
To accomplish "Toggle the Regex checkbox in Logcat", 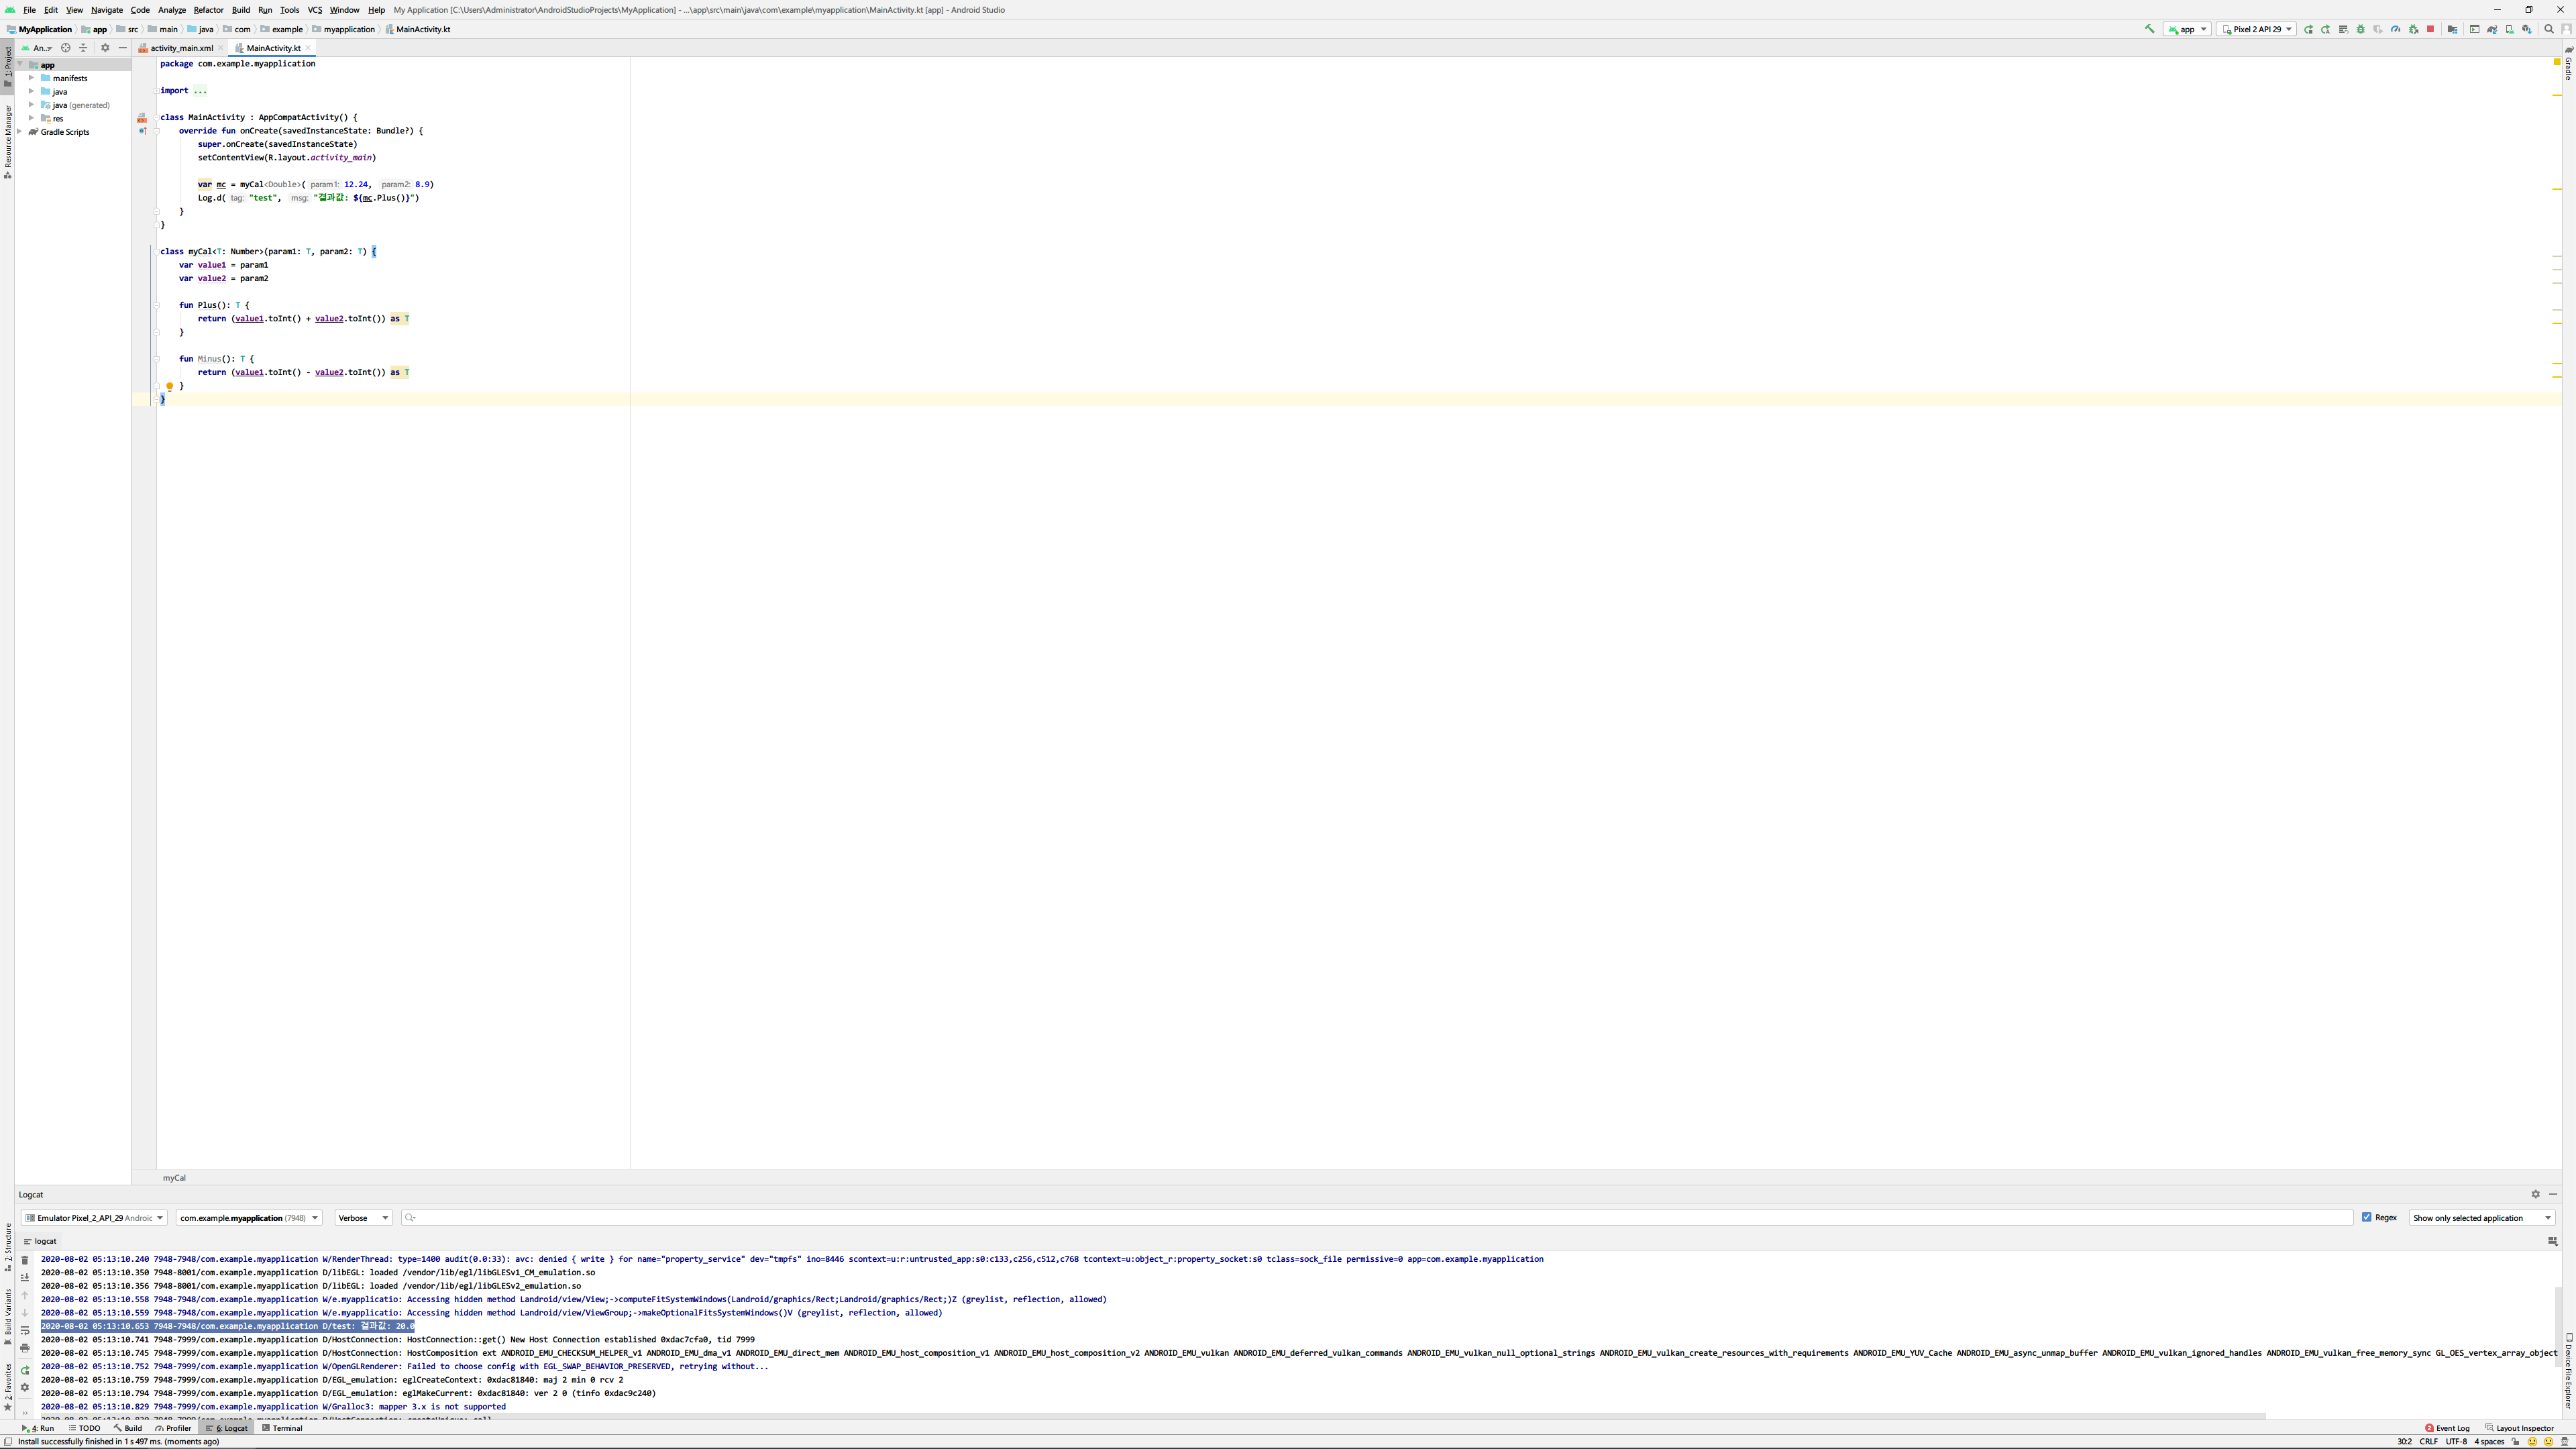I will pos(2366,1217).
